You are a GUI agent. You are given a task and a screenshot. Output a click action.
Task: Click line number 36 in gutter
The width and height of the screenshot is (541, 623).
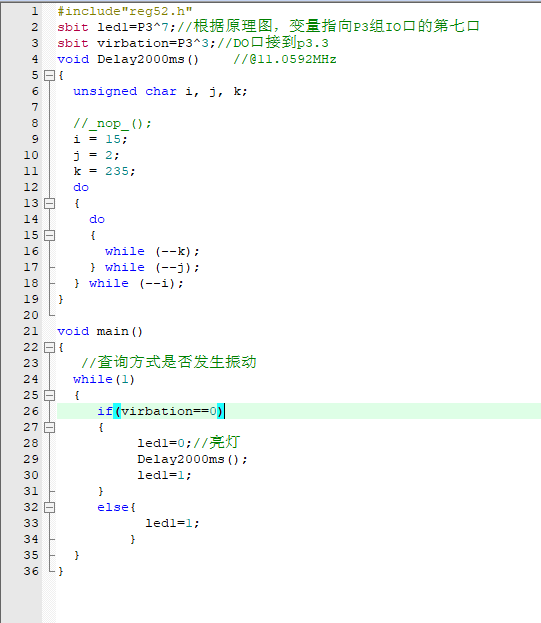pyautogui.click(x=31, y=571)
